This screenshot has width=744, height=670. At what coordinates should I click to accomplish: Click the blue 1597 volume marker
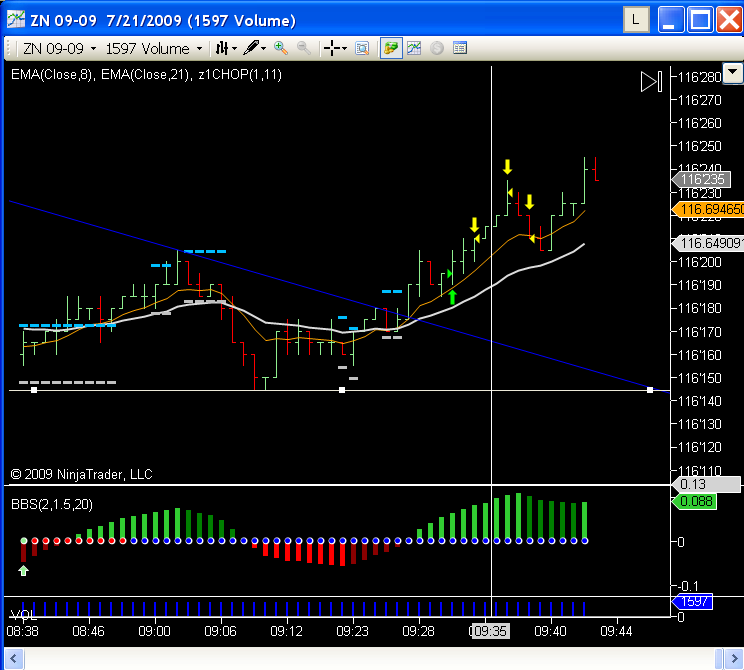[692, 602]
